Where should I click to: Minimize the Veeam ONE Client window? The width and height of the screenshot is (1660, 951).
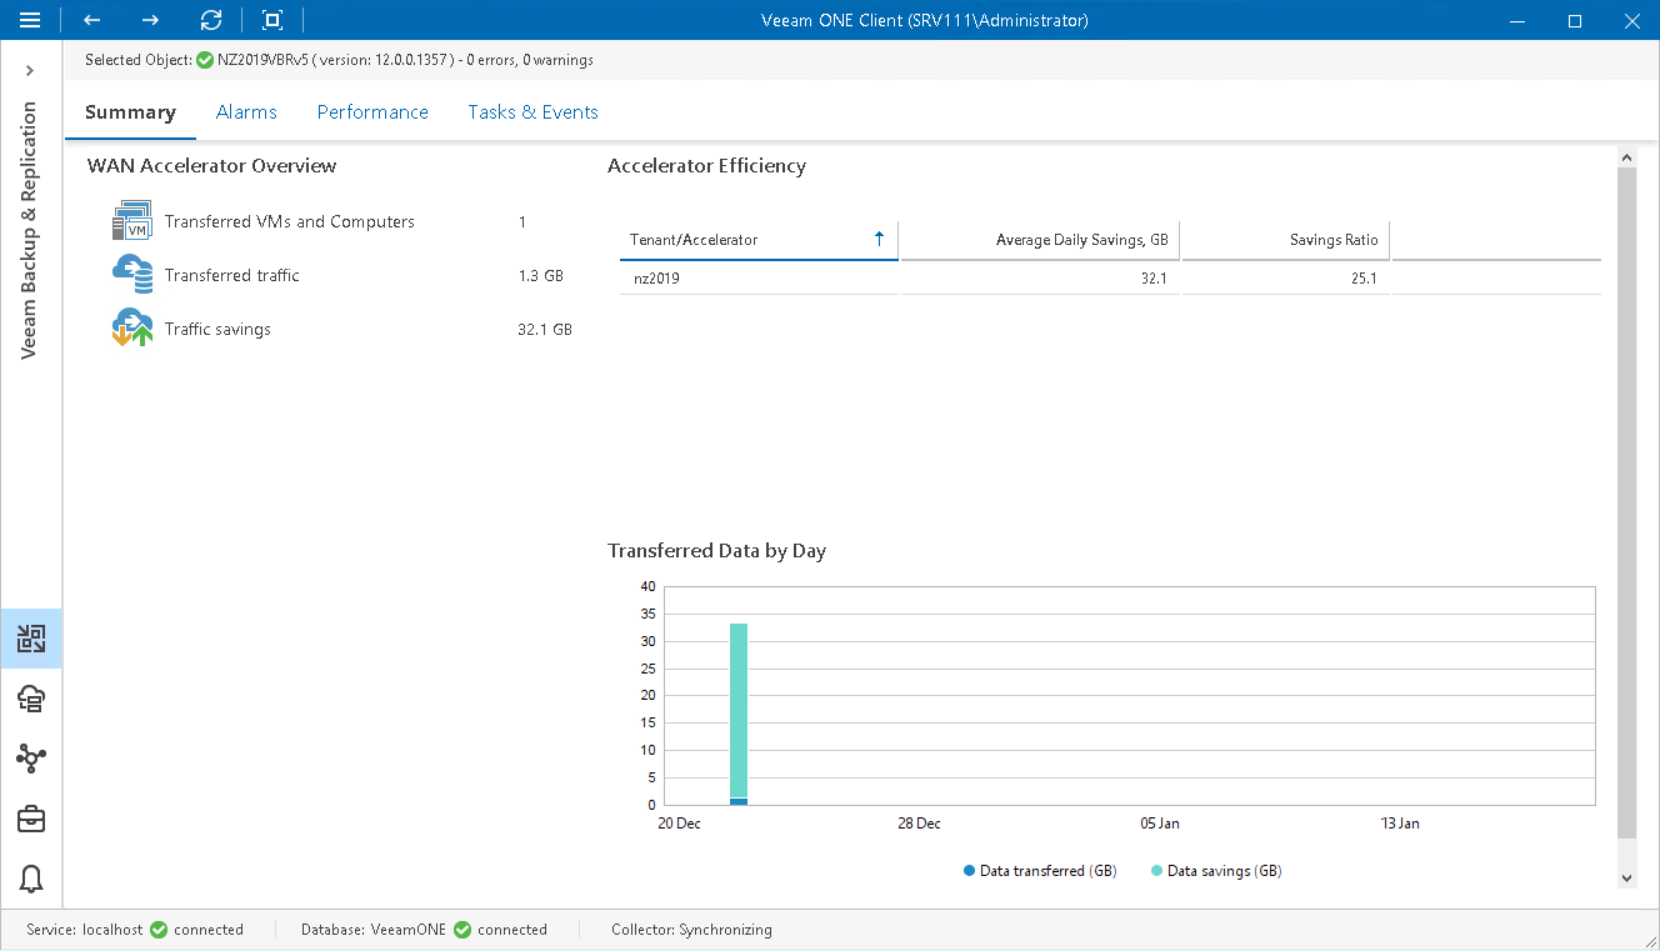click(1517, 20)
